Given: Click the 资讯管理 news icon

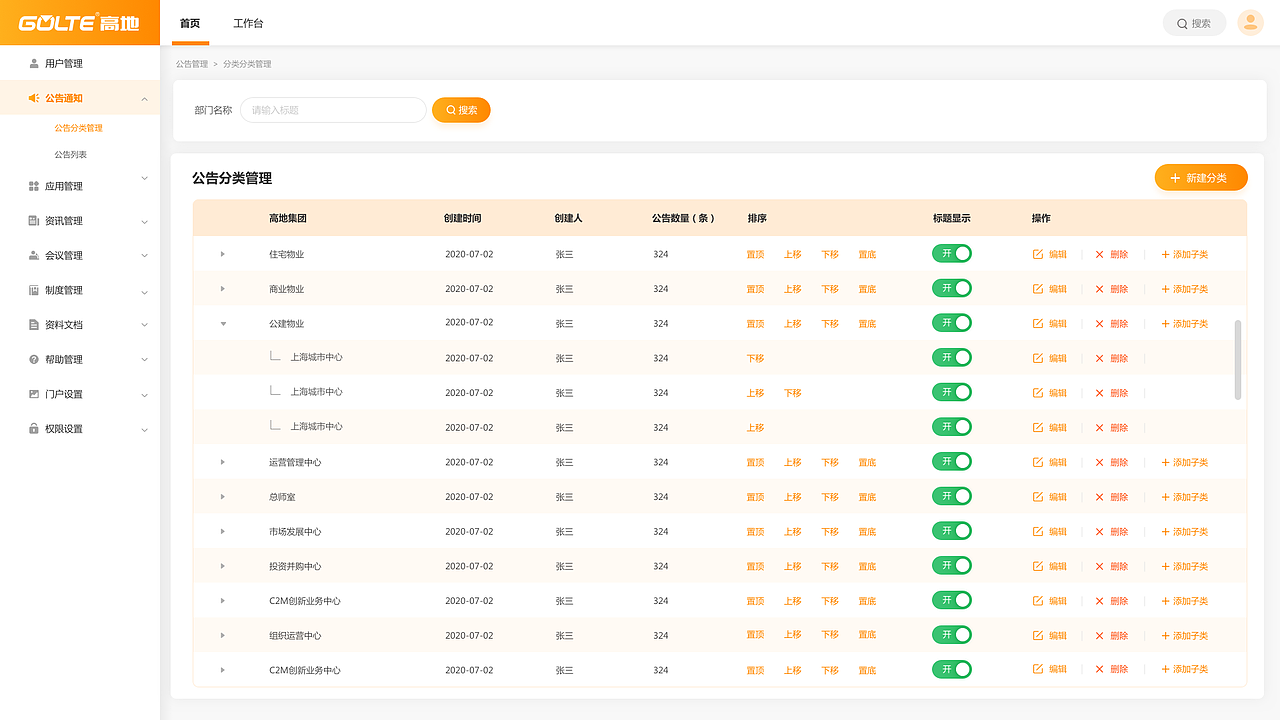Looking at the screenshot, I should (34, 221).
